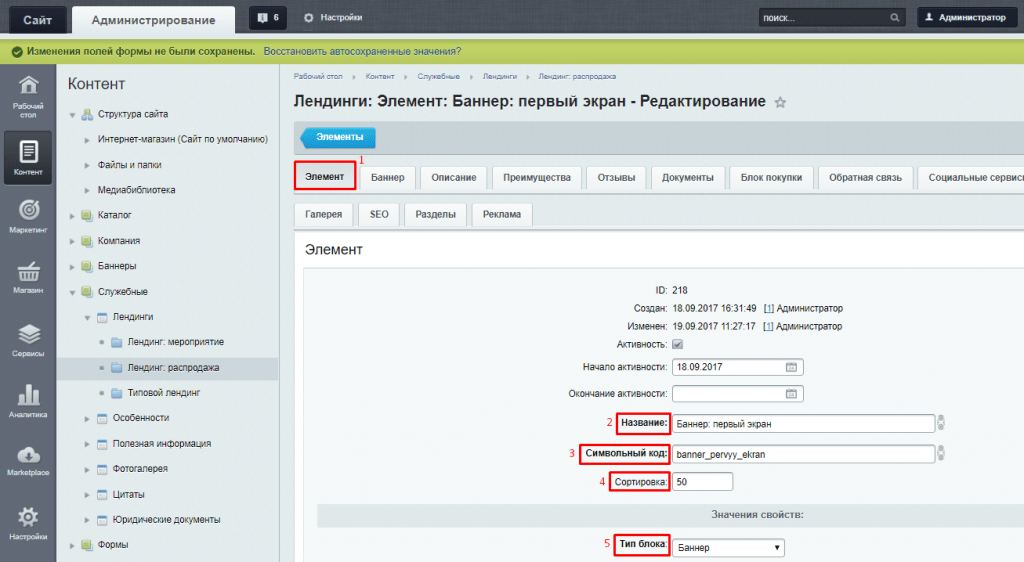Expand the Каталог tree node
1024x562 pixels.
click(72, 215)
